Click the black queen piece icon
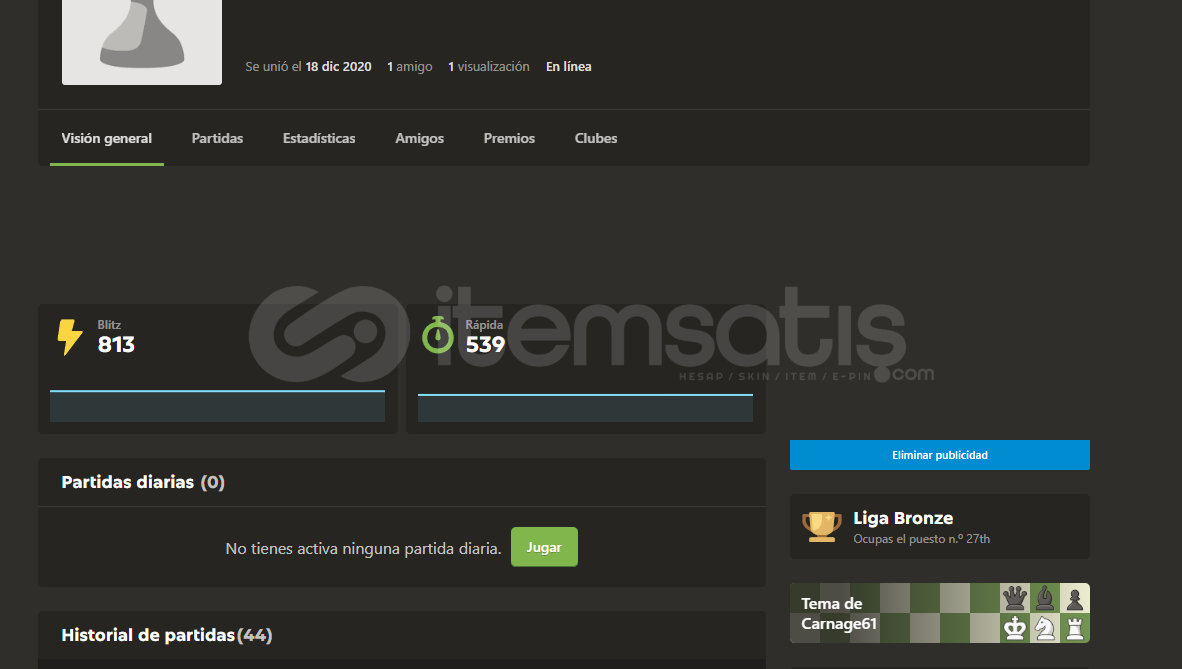This screenshot has width=1182, height=669. coord(1015,598)
